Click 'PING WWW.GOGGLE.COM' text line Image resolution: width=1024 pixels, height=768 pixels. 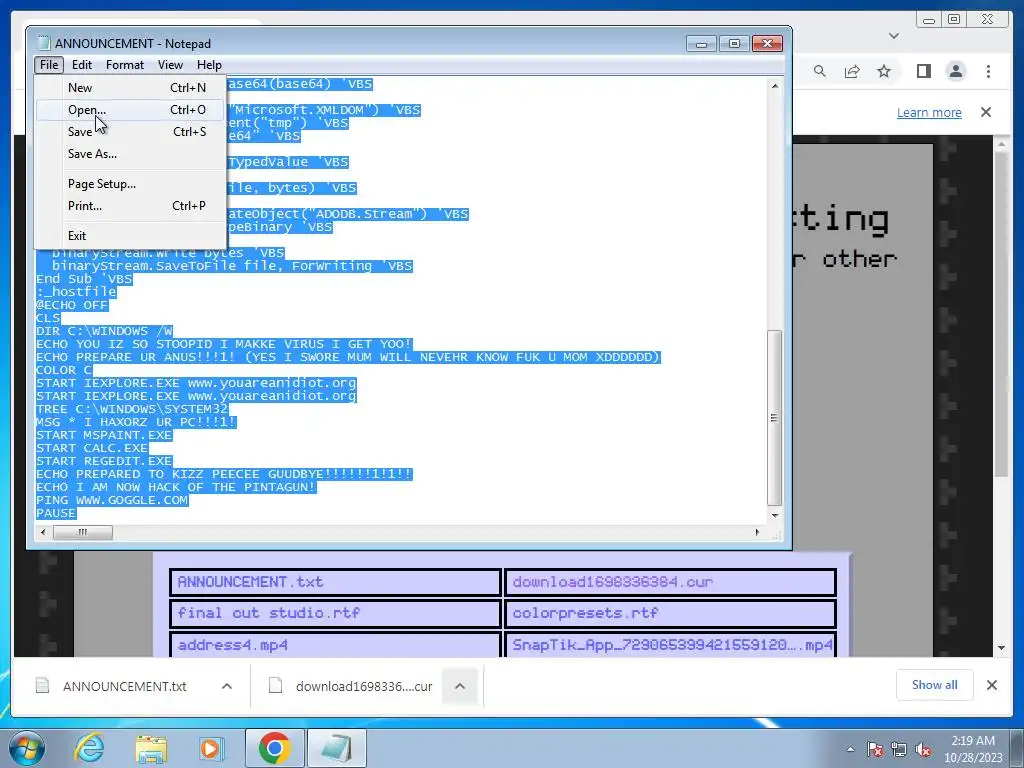click(x=112, y=500)
